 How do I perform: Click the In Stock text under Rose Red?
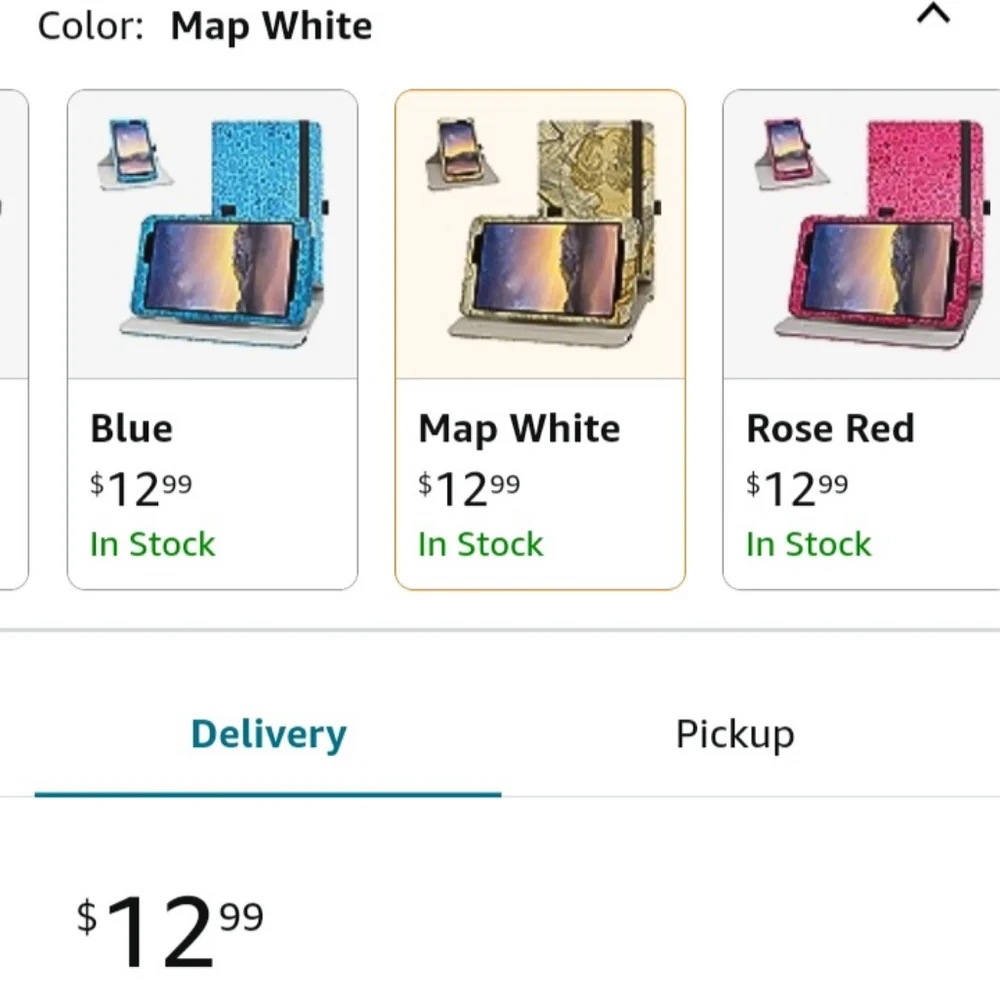pyautogui.click(x=809, y=545)
